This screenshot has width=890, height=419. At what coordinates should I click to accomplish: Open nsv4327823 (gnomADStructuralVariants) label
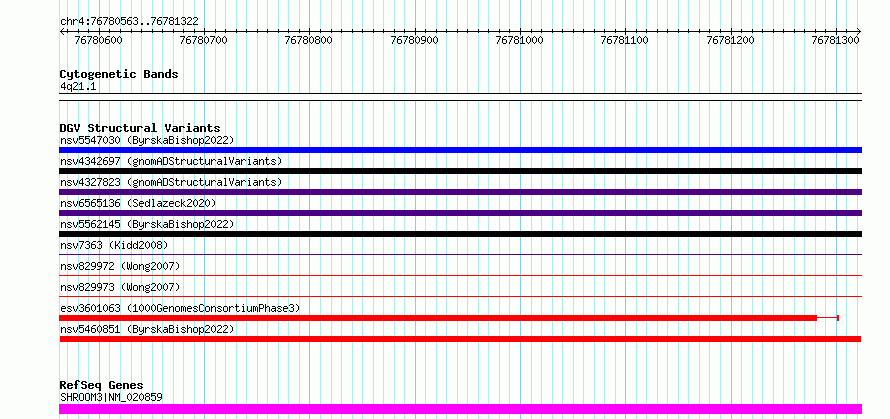point(171,182)
